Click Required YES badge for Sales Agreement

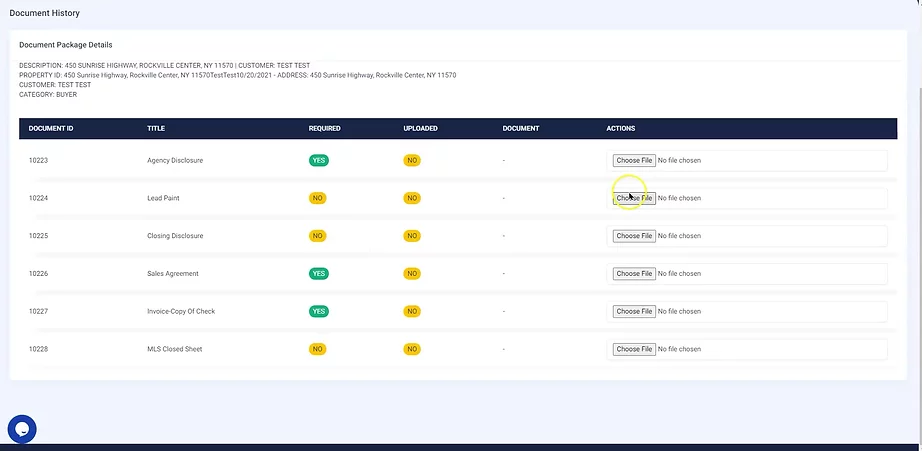coord(319,273)
